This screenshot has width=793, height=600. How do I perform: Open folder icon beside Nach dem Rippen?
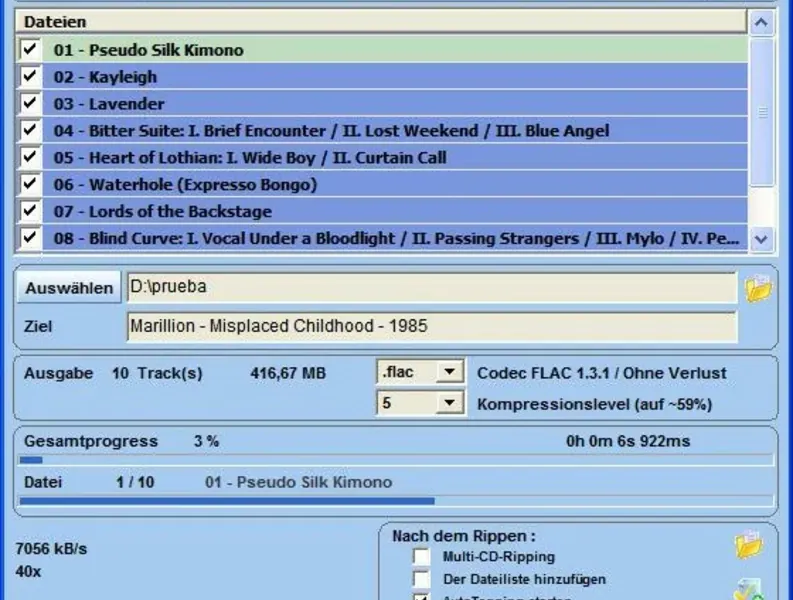click(x=748, y=544)
